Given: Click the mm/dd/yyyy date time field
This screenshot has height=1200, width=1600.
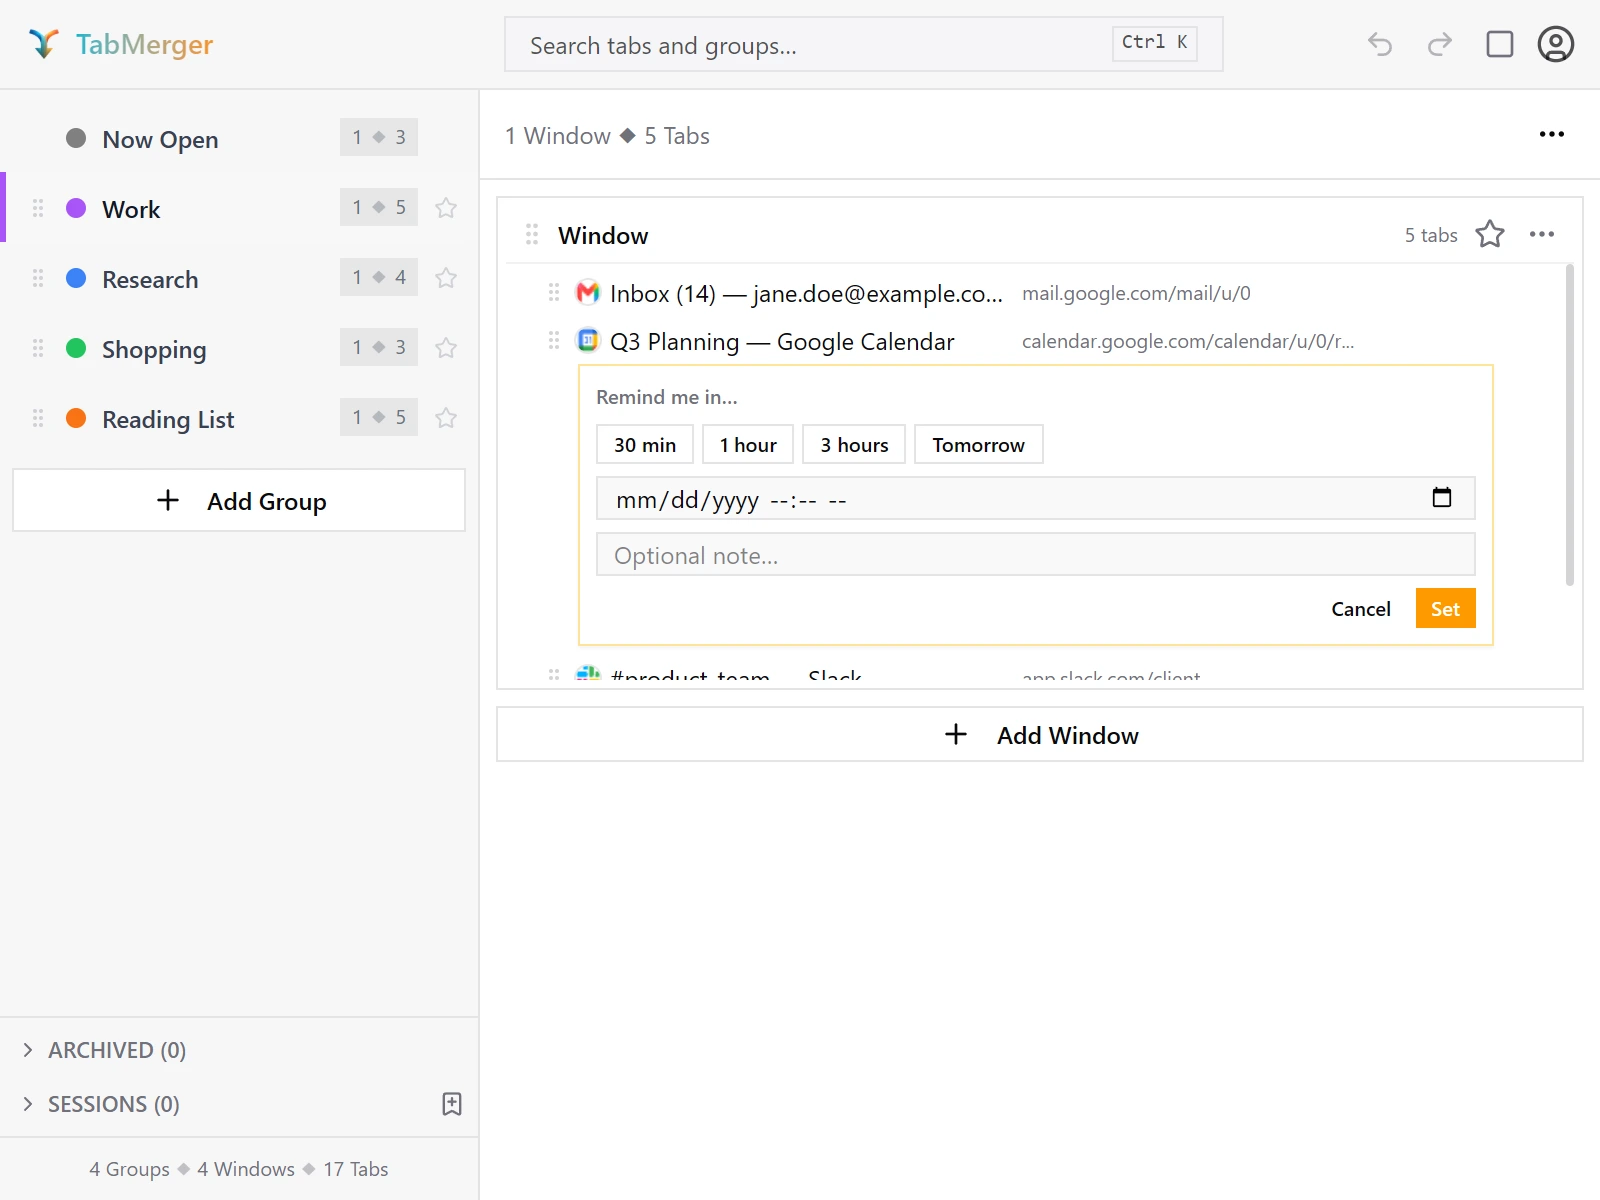Looking at the screenshot, I should tap(1036, 498).
